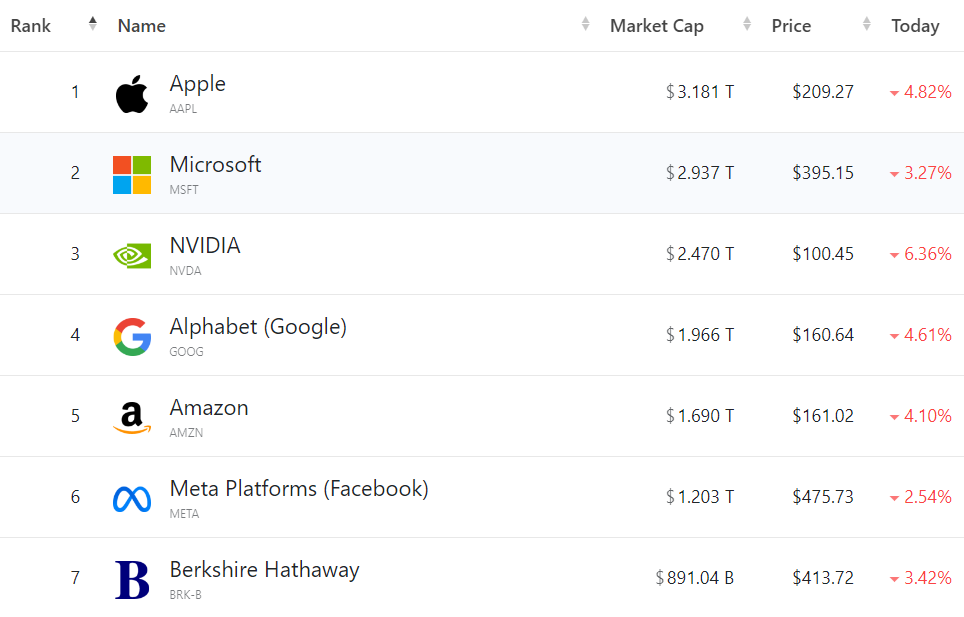
Task: Open Meta Platforms (Facebook) link
Action: (299, 489)
